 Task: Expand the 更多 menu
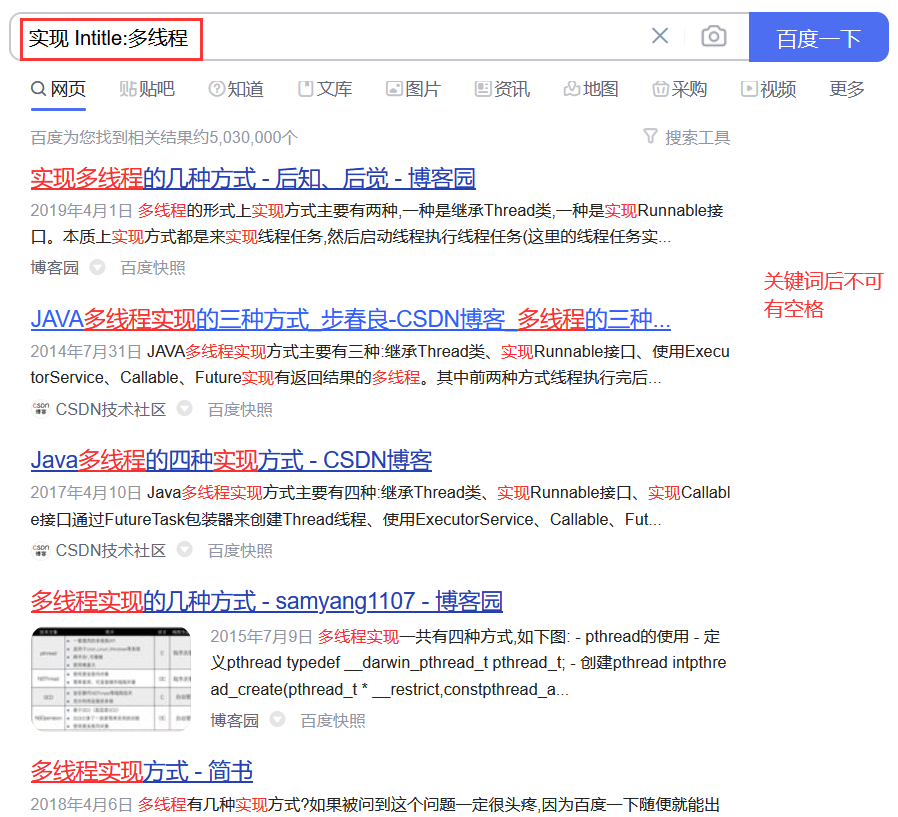[846, 89]
